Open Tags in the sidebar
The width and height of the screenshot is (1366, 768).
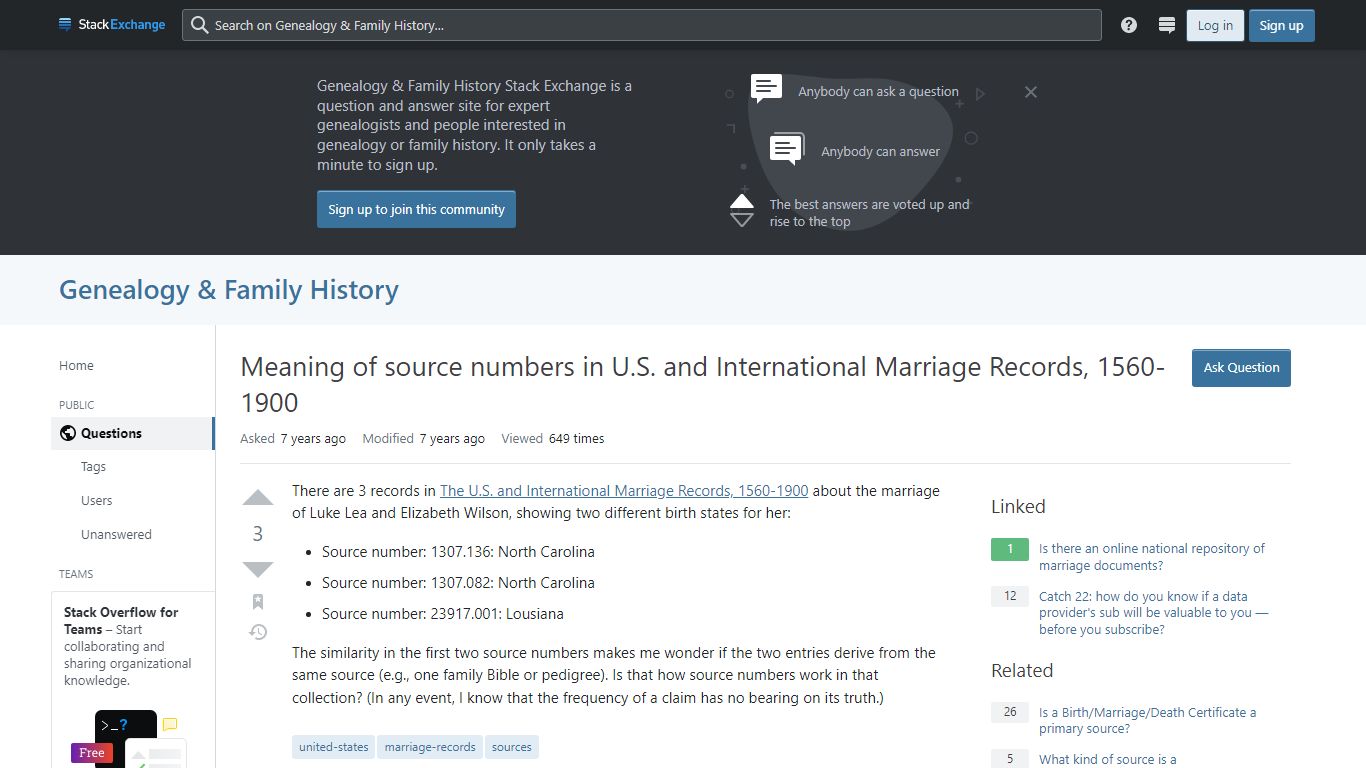[93, 467]
